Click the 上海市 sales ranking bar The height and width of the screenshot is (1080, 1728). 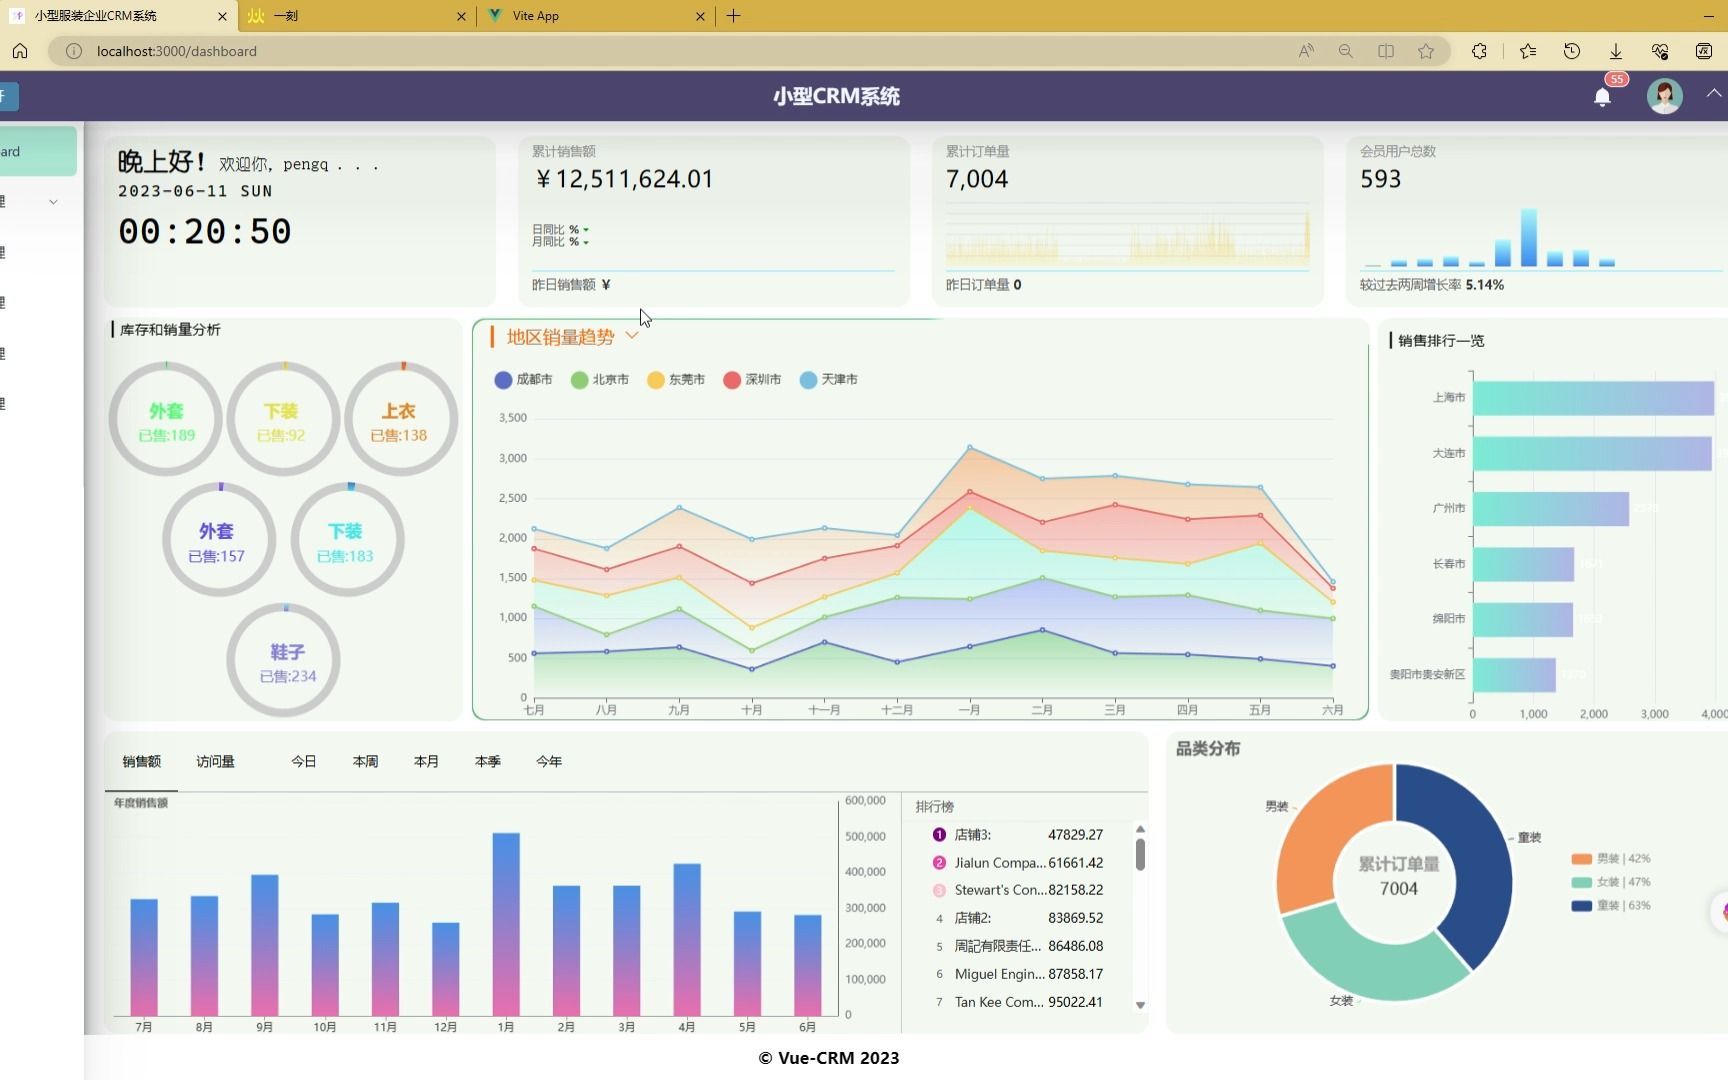click(x=1593, y=398)
